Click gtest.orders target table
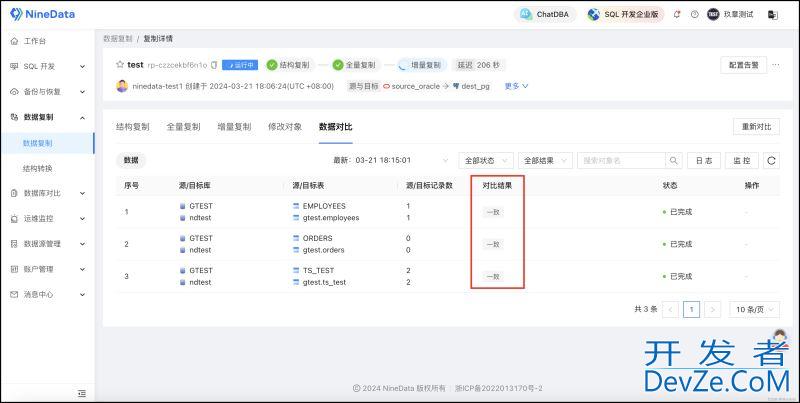 pyautogui.click(x=323, y=250)
